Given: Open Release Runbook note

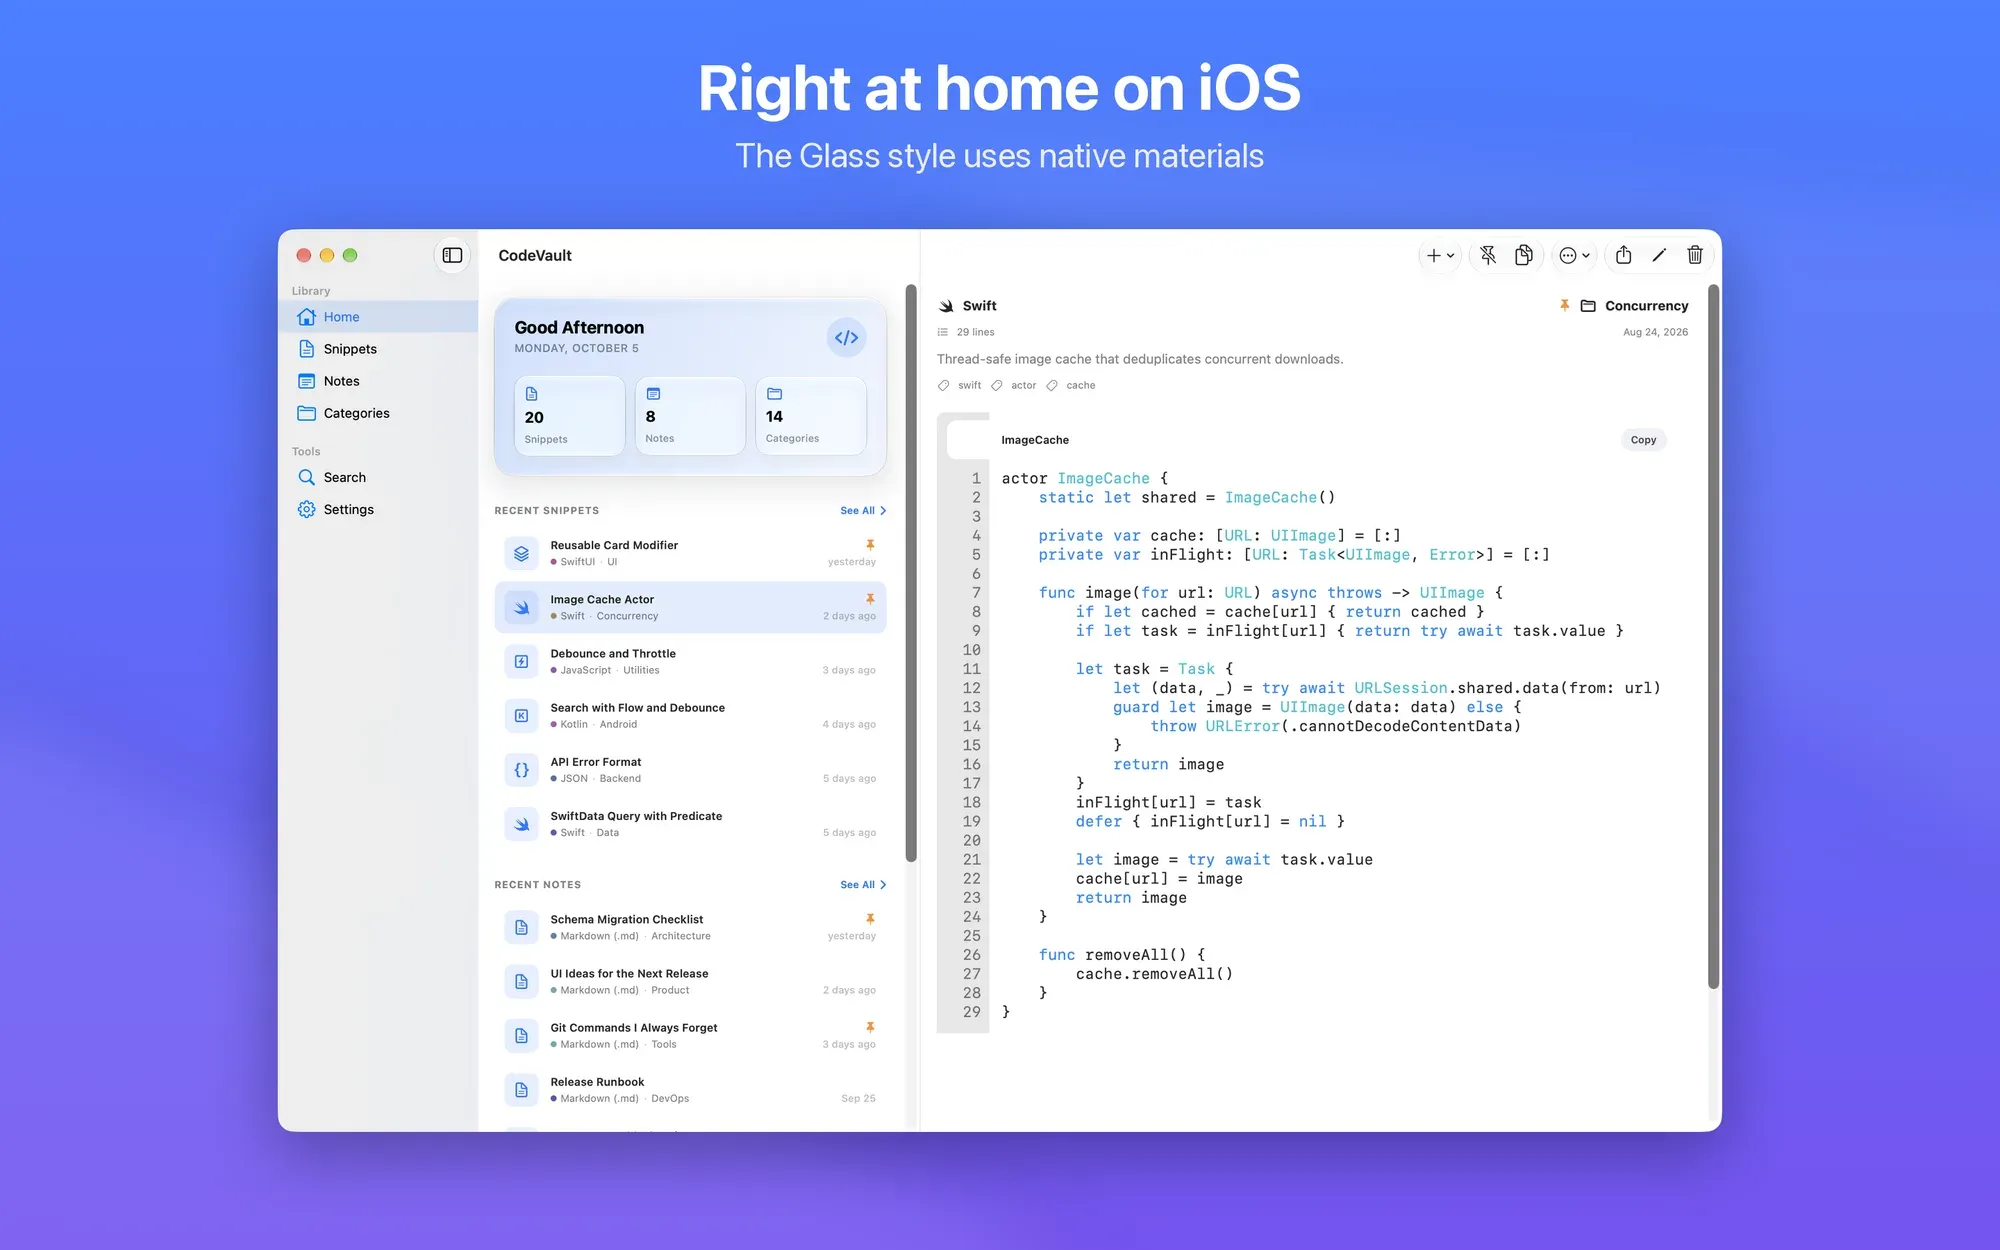Looking at the screenshot, I should click(690, 1090).
